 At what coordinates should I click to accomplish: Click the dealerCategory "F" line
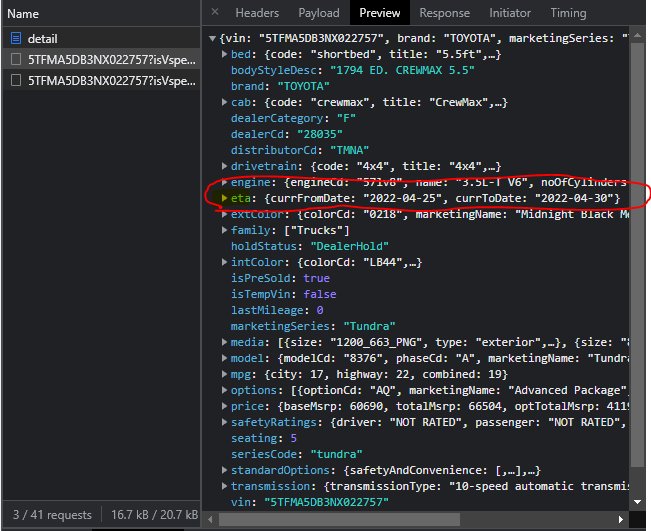click(293, 118)
